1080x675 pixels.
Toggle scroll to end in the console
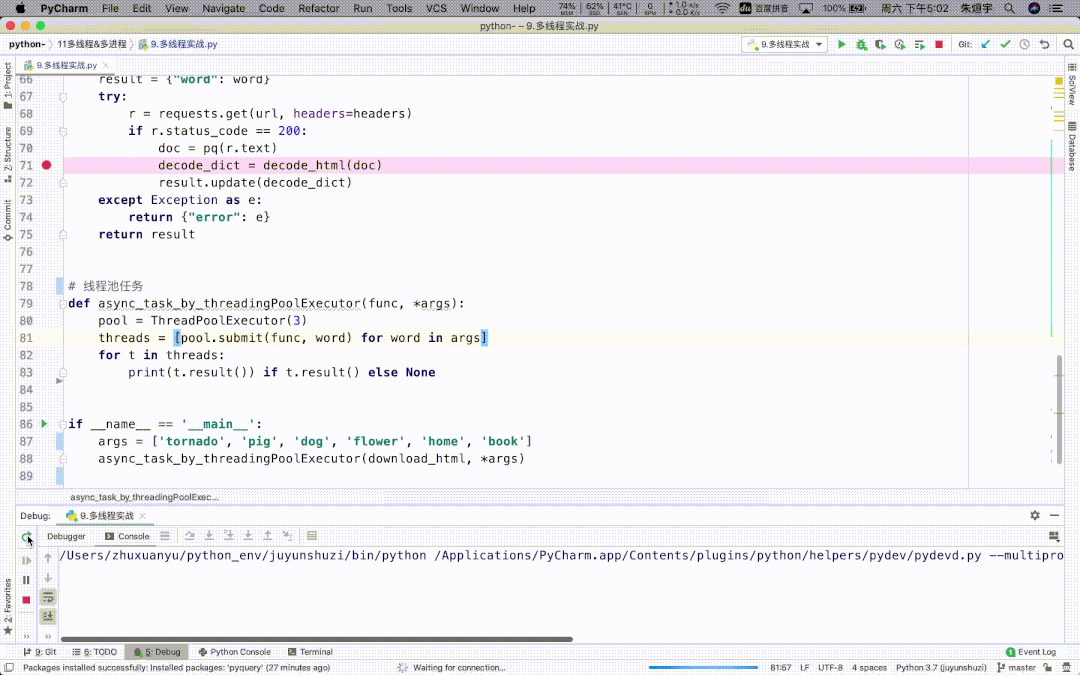click(48, 616)
